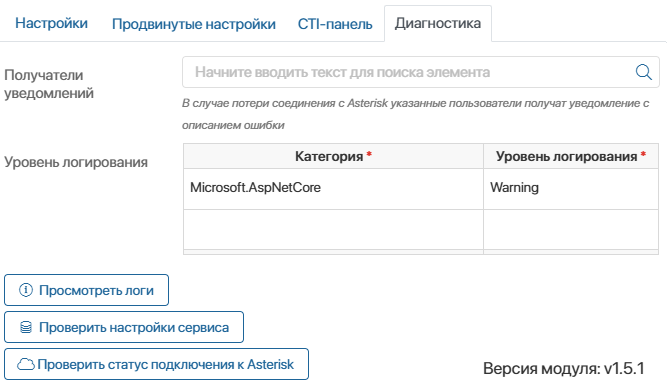
Task: Click the Warning logging level cell
Action: (x=571, y=188)
